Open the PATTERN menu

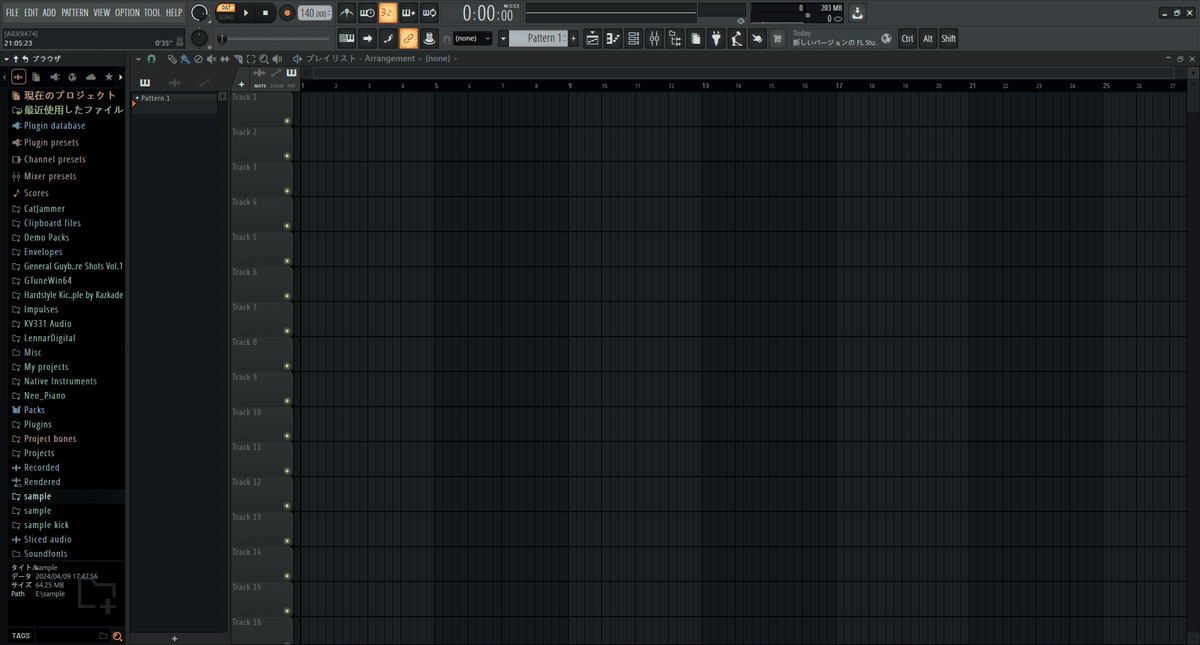click(x=75, y=13)
